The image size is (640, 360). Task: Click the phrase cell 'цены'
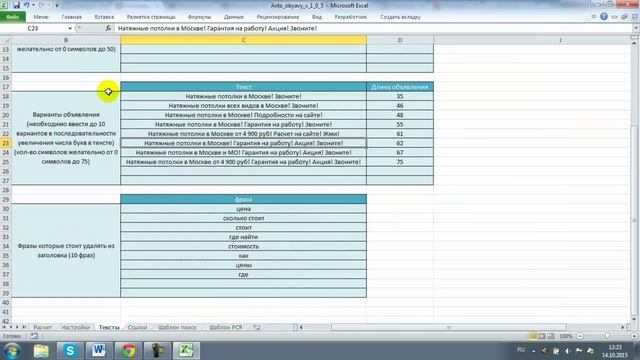coord(243,265)
